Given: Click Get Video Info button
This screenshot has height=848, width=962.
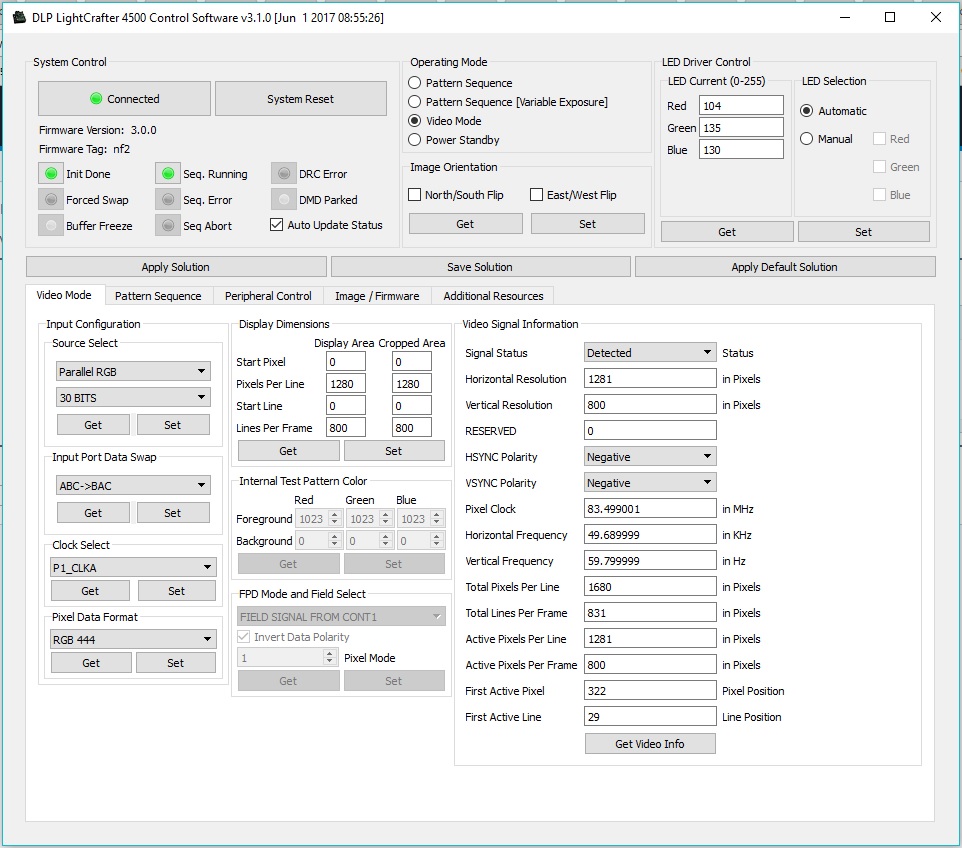Looking at the screenshot, I should (650, 743).
